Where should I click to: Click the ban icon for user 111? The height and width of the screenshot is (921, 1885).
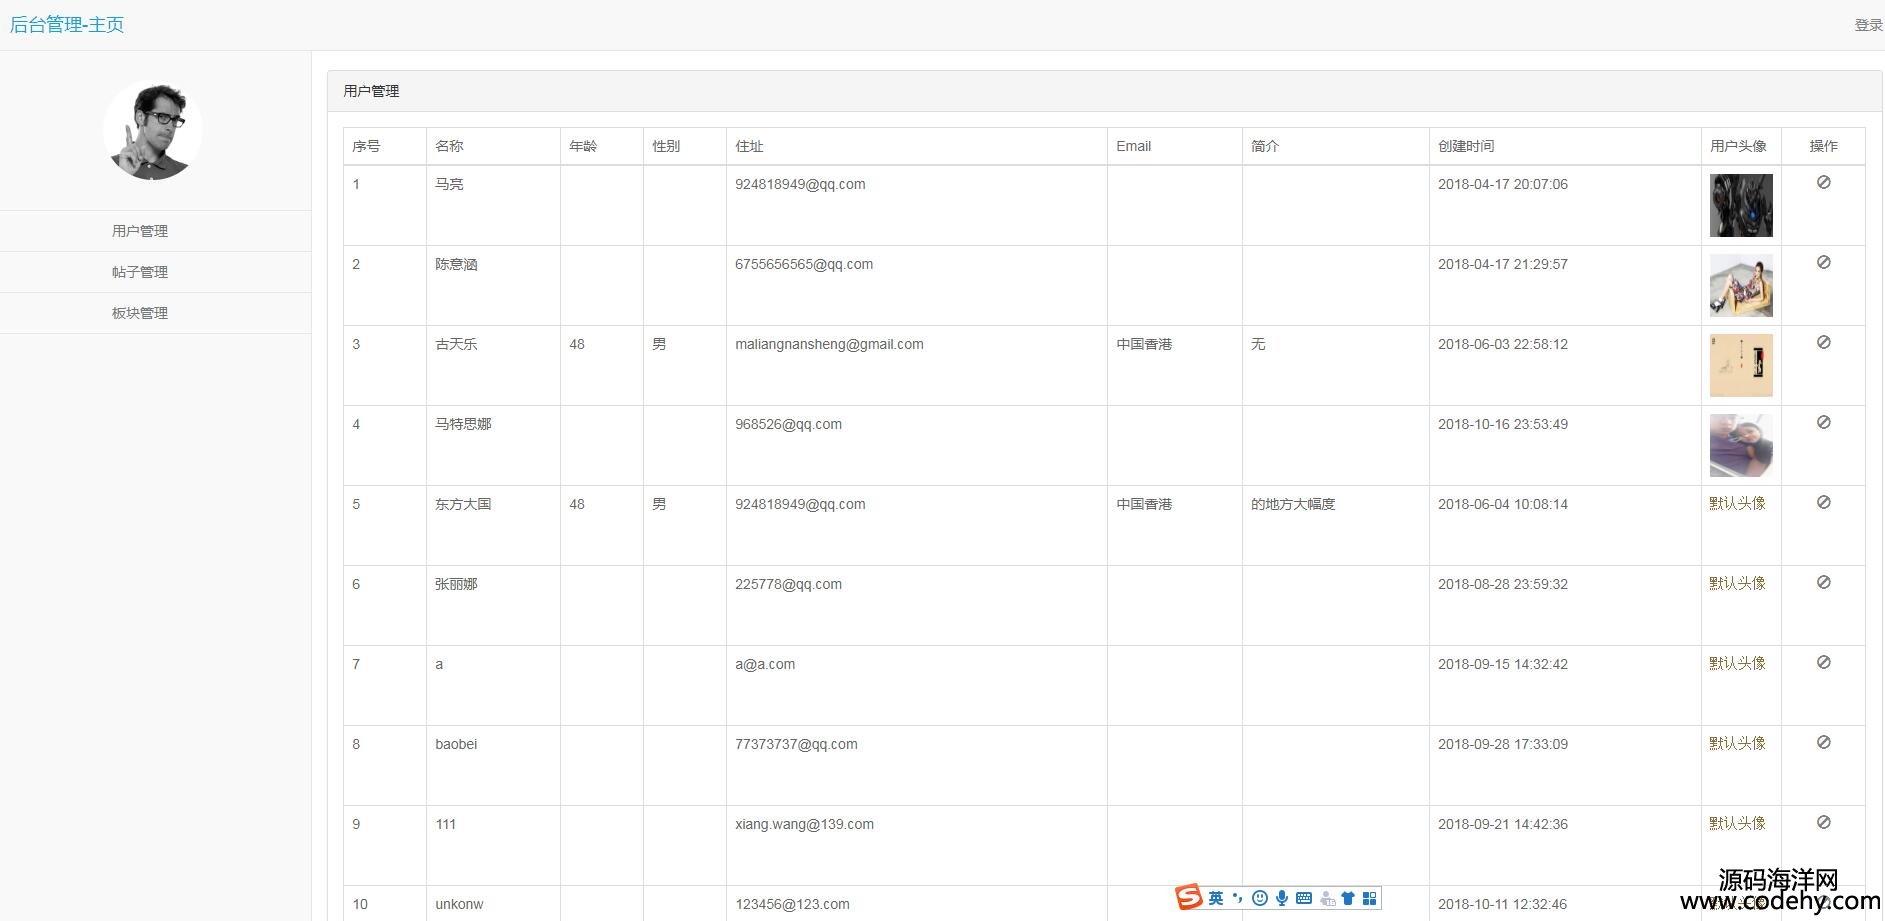(x=1823, y=823)
